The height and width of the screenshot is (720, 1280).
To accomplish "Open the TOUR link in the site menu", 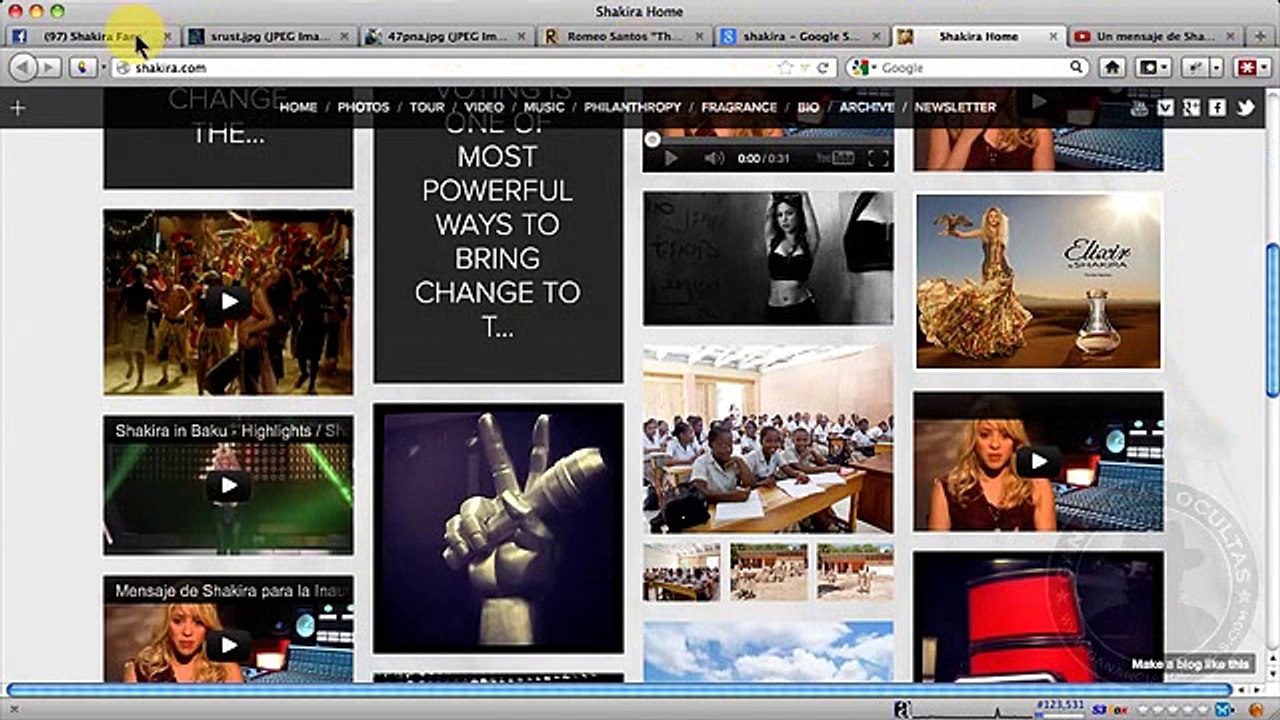I will (427, 107).
